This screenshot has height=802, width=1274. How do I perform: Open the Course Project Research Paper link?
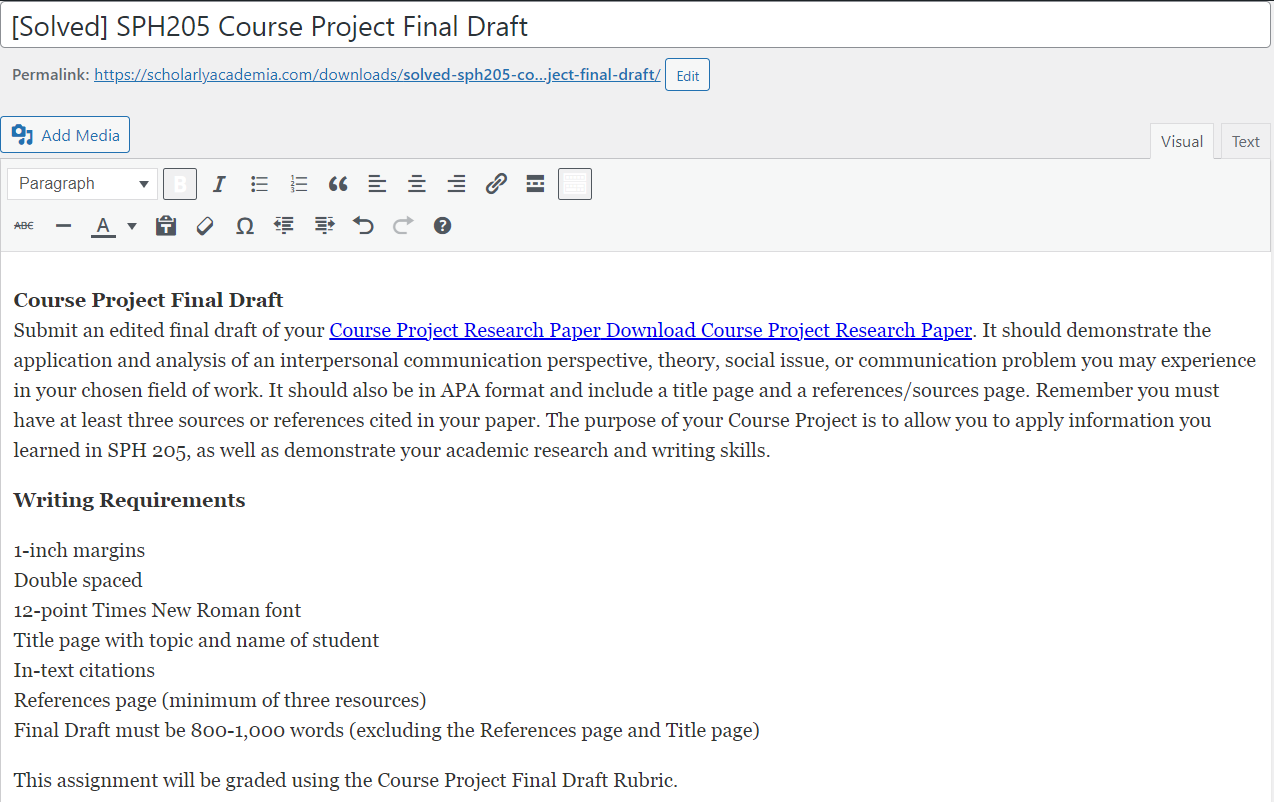point(651,330)
